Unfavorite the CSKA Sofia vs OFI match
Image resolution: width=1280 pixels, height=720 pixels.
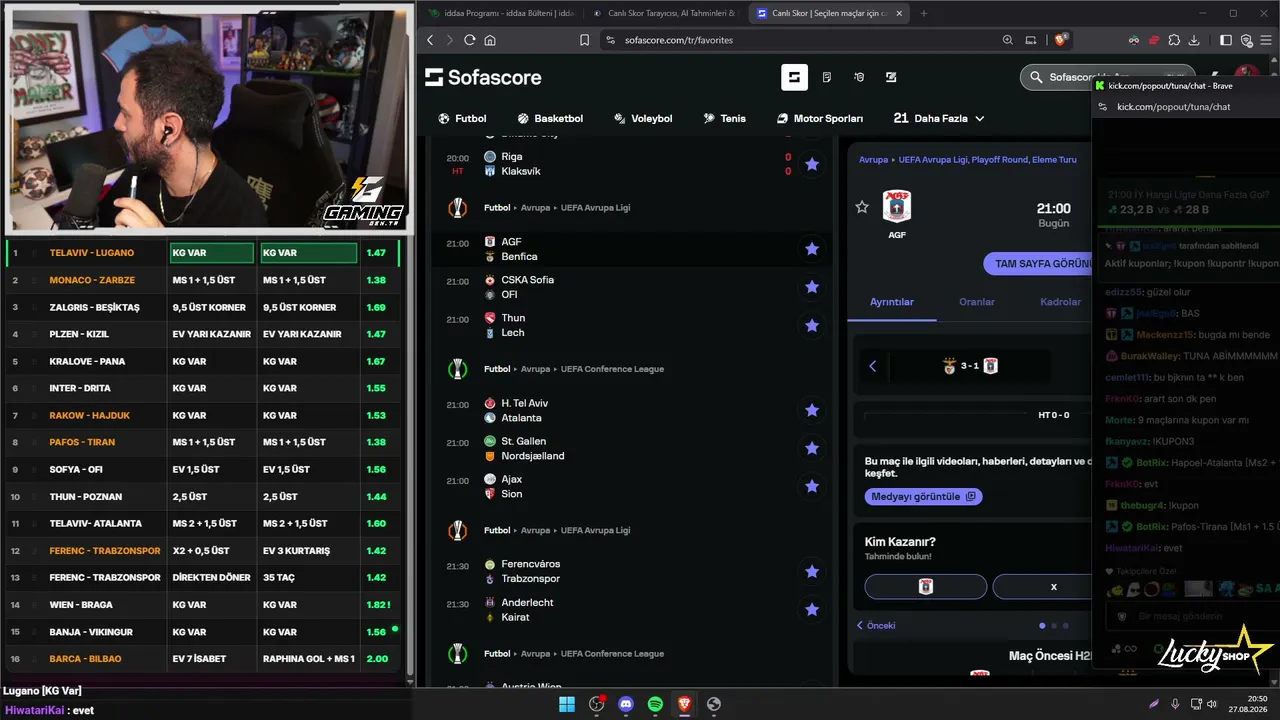812,287
